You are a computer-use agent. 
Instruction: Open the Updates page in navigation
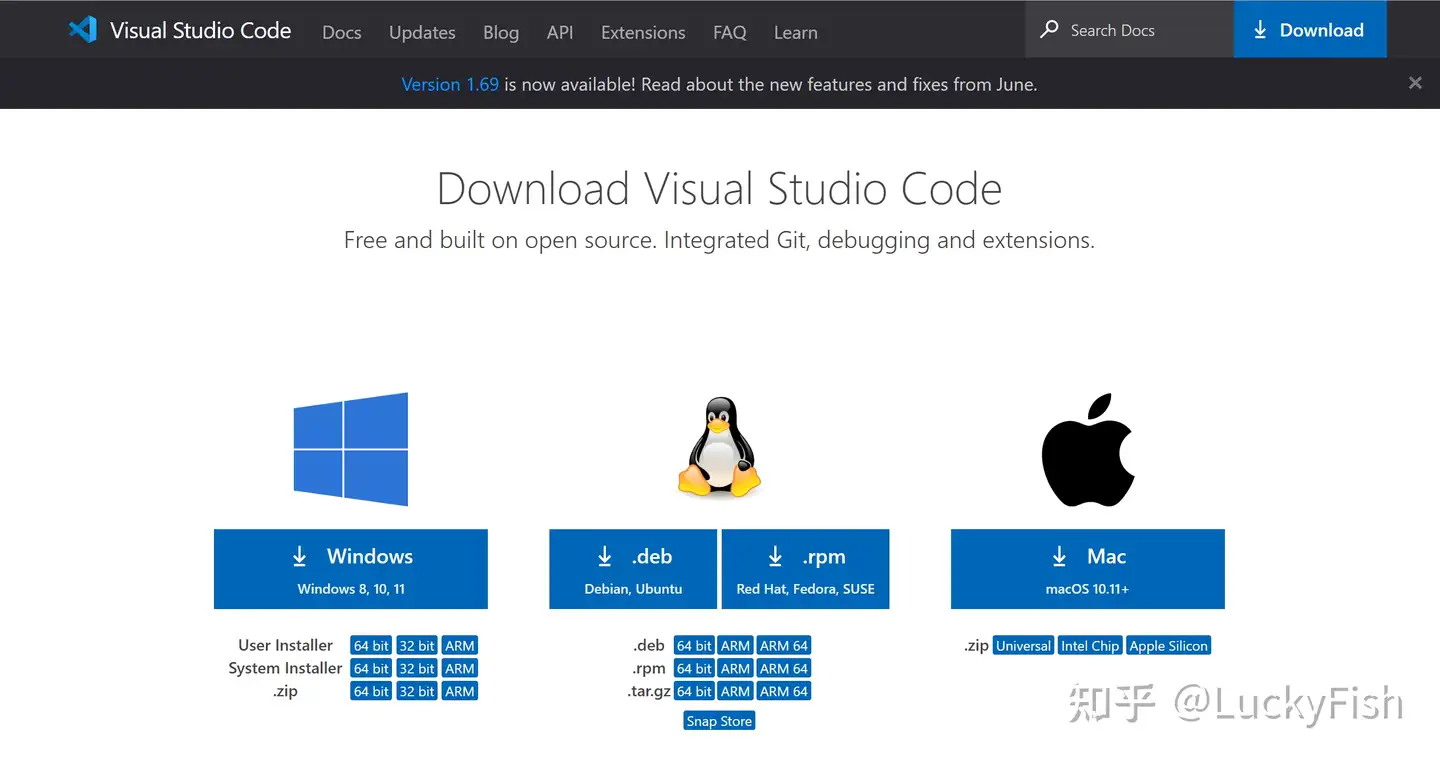(x=422, y=32)
